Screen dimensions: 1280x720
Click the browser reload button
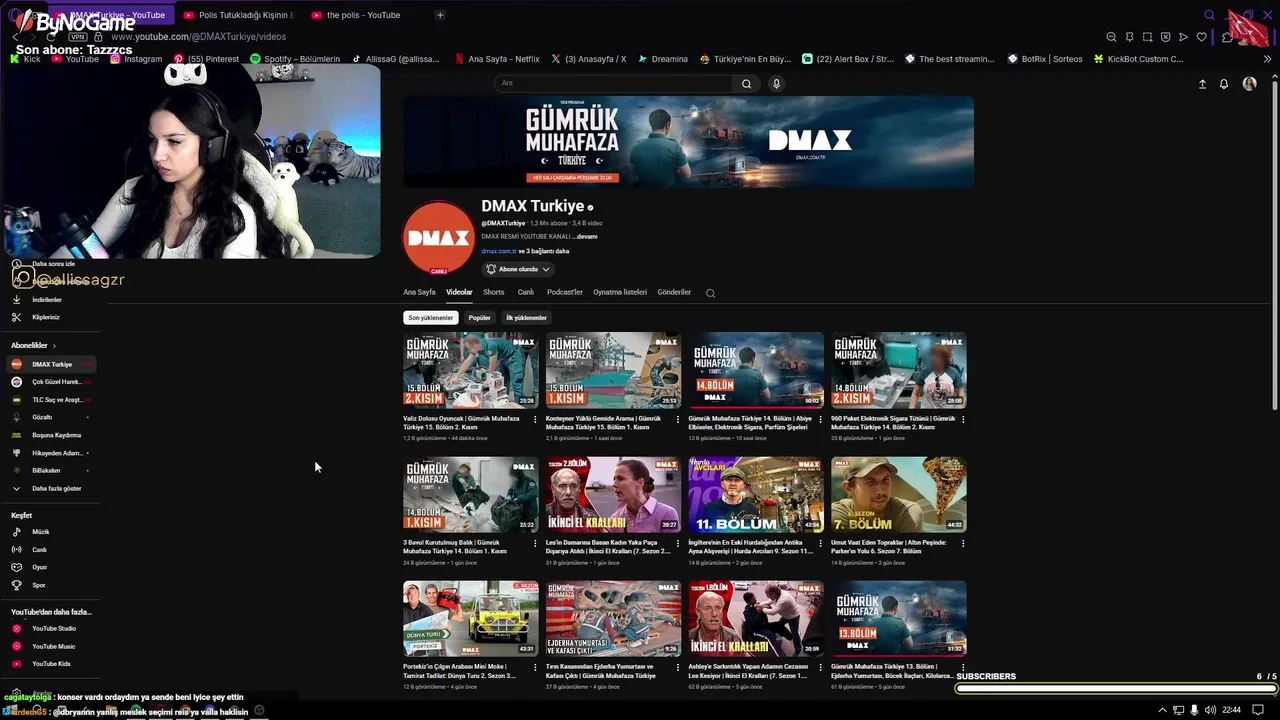[x=51, y=37]
